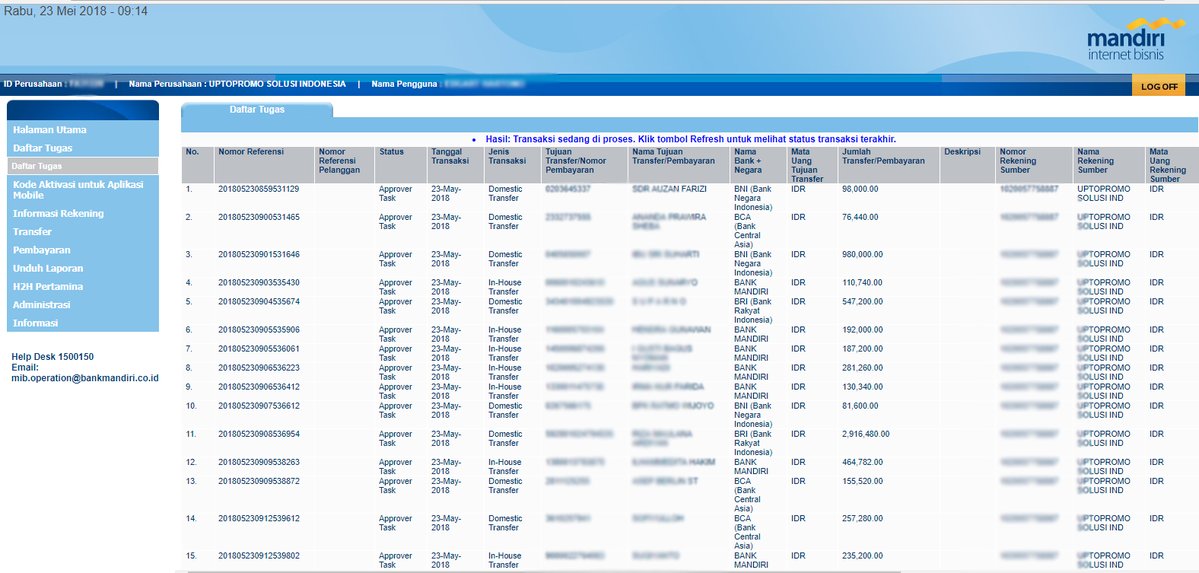The width and height of the screenshot is (1199, 573).
Task: Click amount 257,280.00 in row 14
Action: pos(863,519)
